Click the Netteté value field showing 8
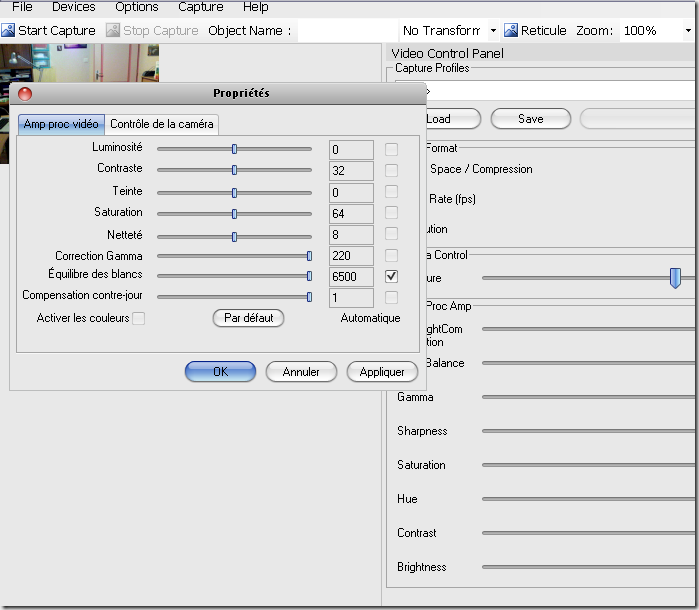699x610 pixels. tap(351, 235)
